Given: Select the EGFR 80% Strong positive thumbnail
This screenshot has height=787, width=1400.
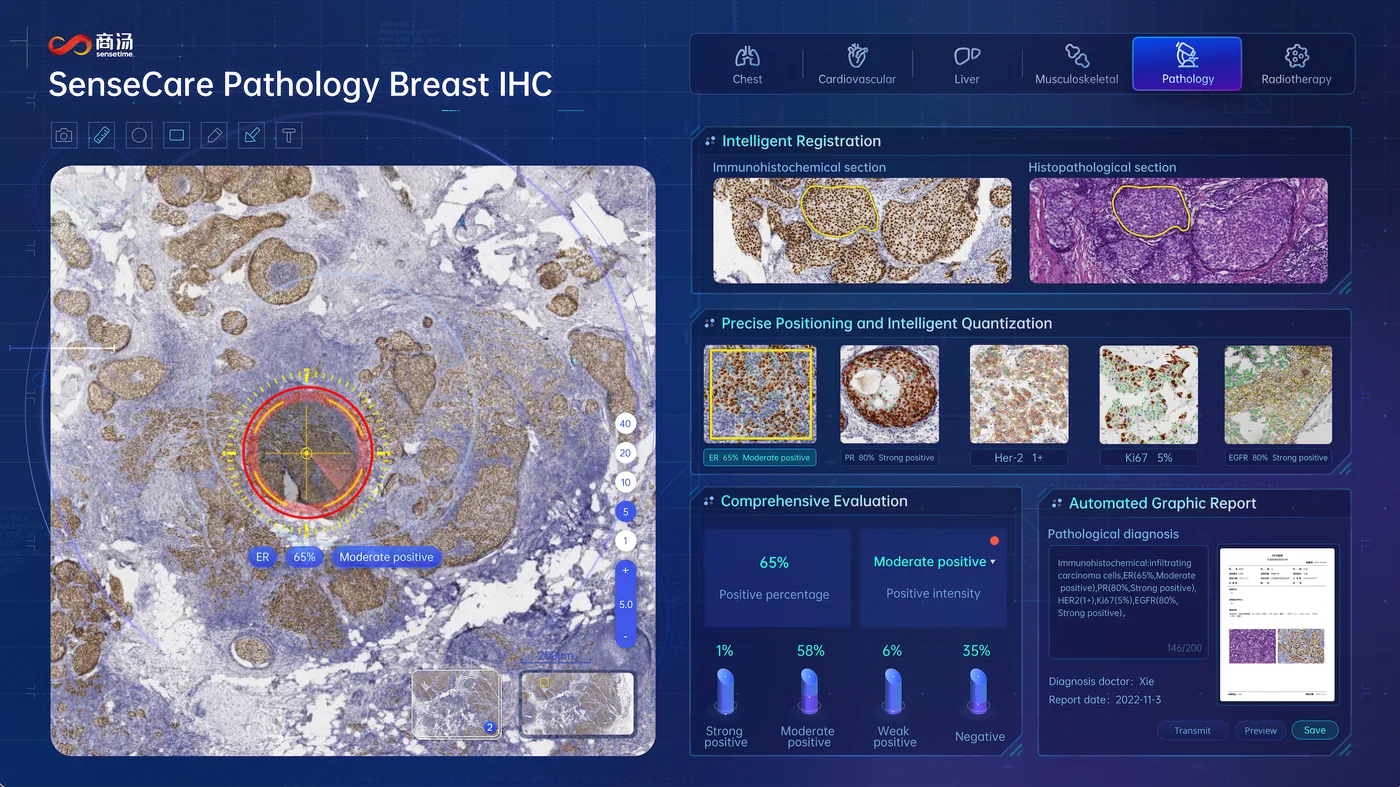Looking at the screenshot, I should 1279,394.
